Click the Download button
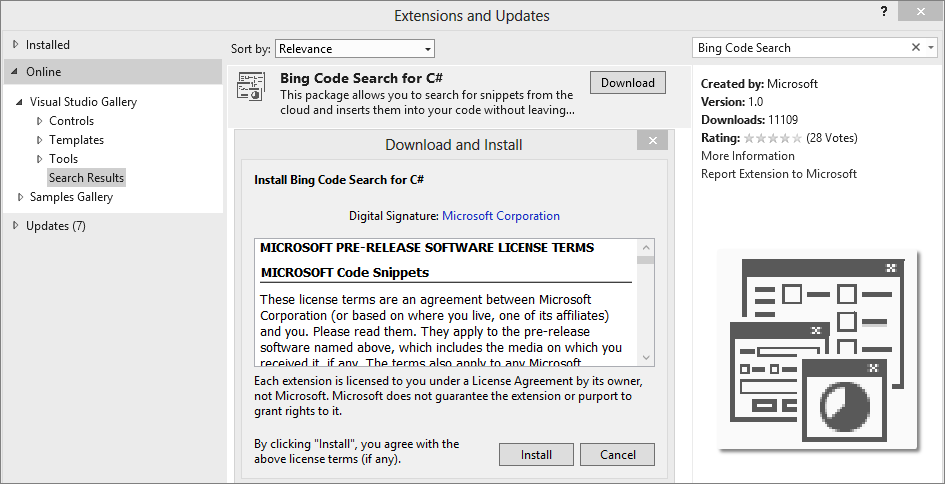Image resolution: width=945 pixels, height=484 pixels. click(627, 83)
